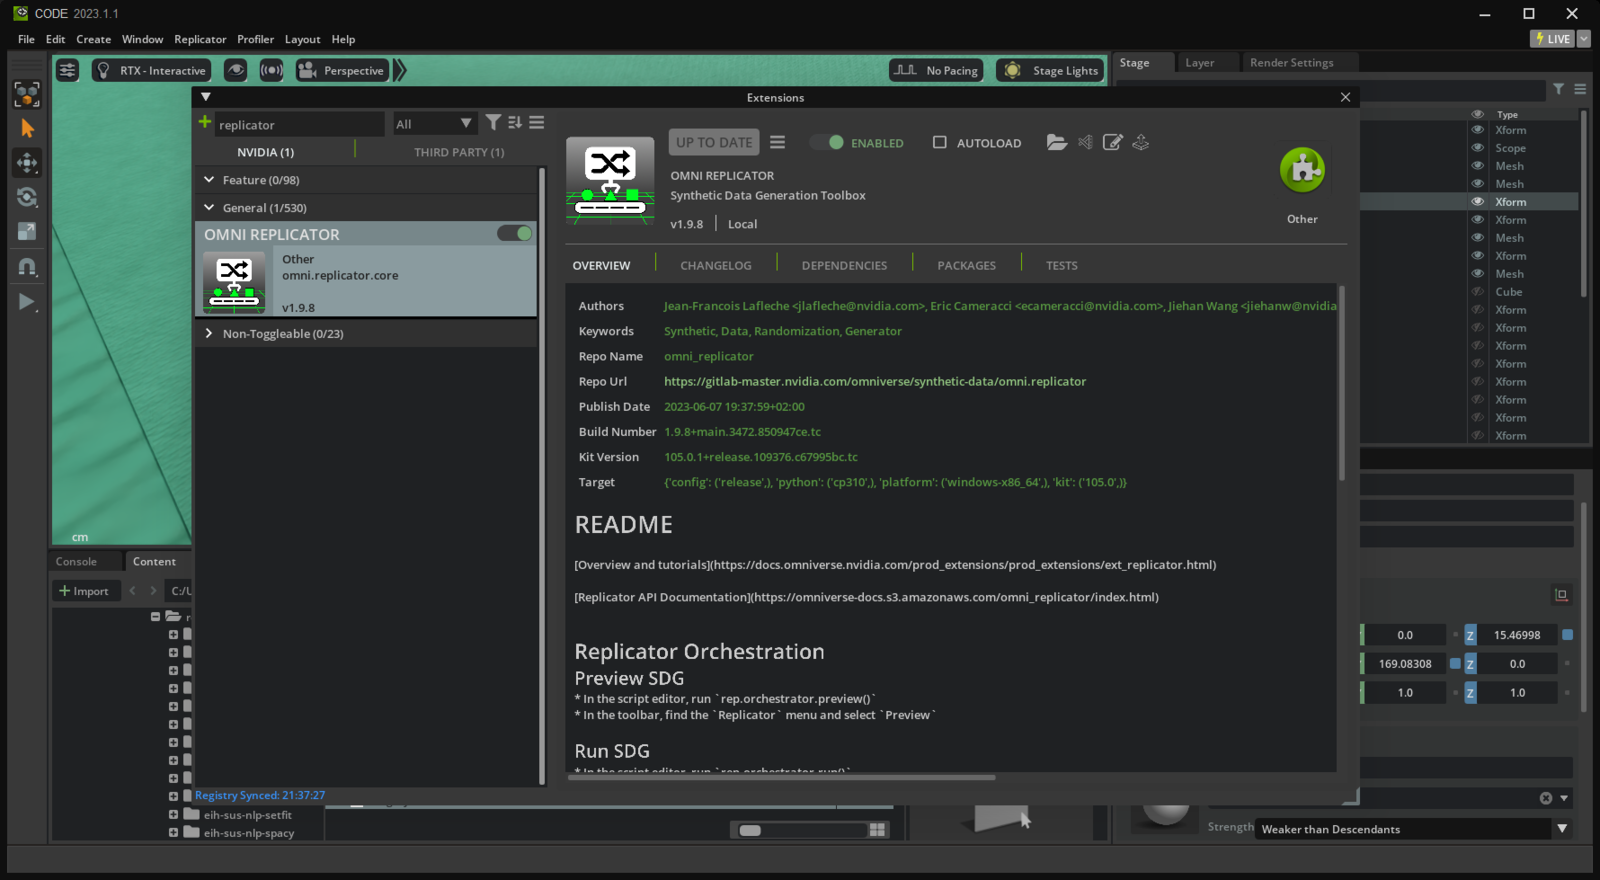The image size is (1600, 880).
Task: Open viewport settings sliders icon
Action: coord(67,70)
